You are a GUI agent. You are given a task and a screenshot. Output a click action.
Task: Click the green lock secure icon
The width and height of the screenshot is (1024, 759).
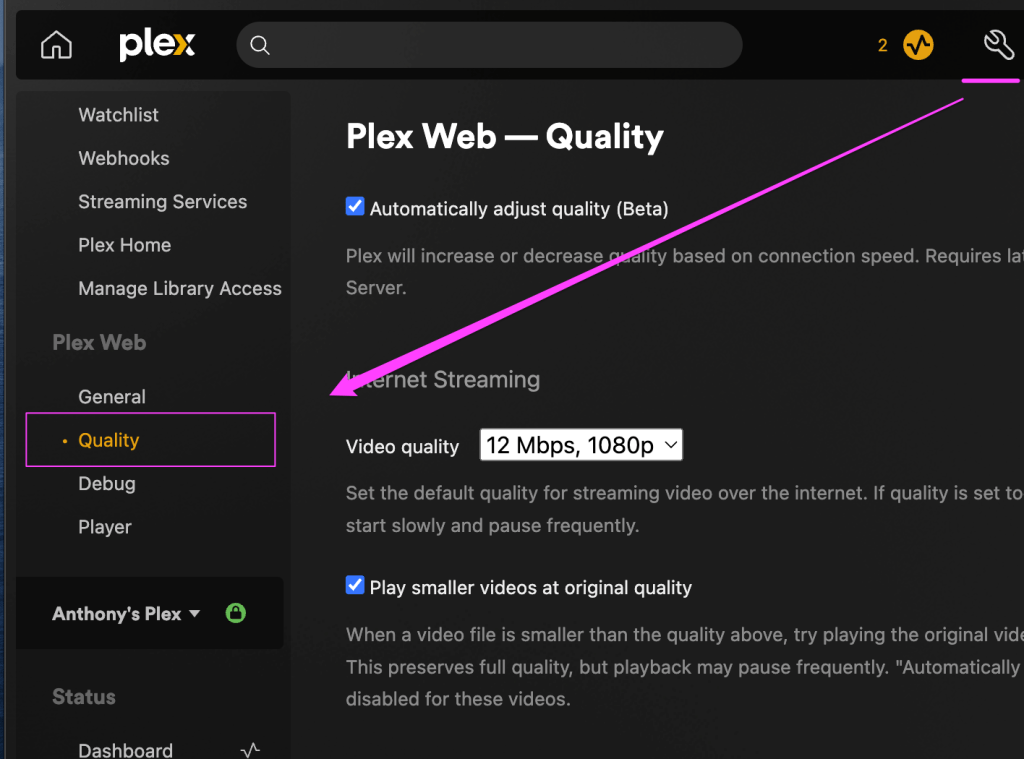pyautogui.click(x=236, y=613)
